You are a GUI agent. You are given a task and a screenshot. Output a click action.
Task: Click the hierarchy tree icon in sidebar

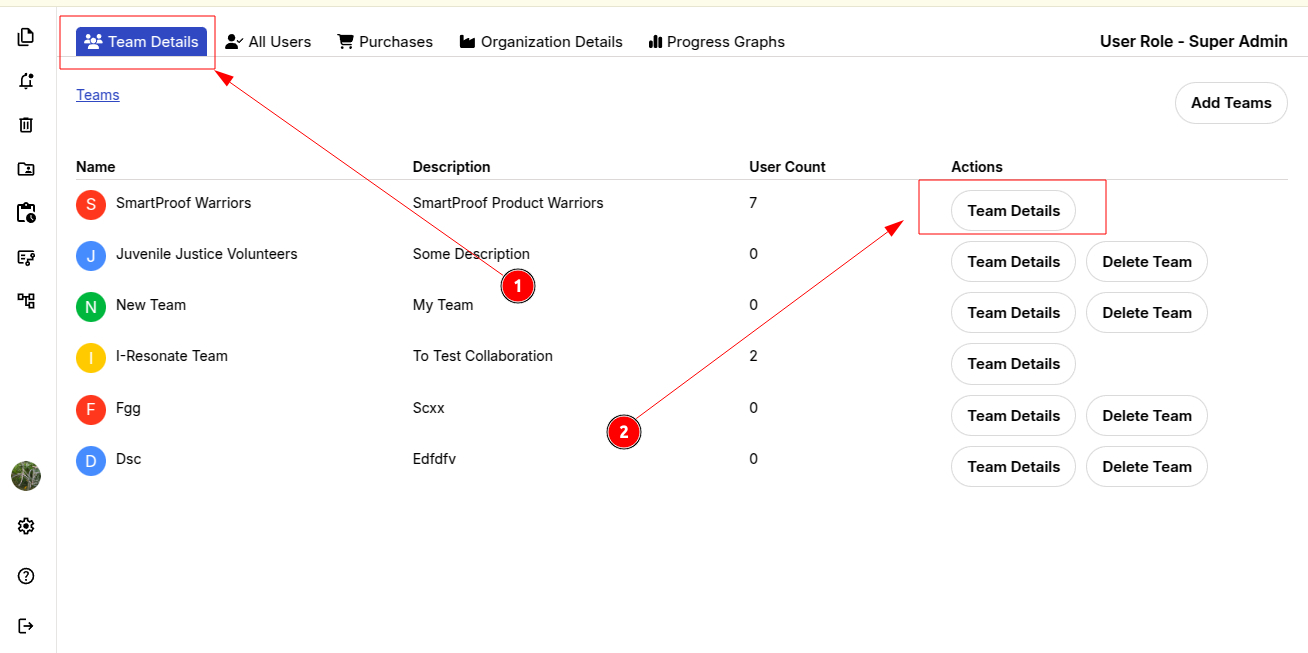[26, 300]
